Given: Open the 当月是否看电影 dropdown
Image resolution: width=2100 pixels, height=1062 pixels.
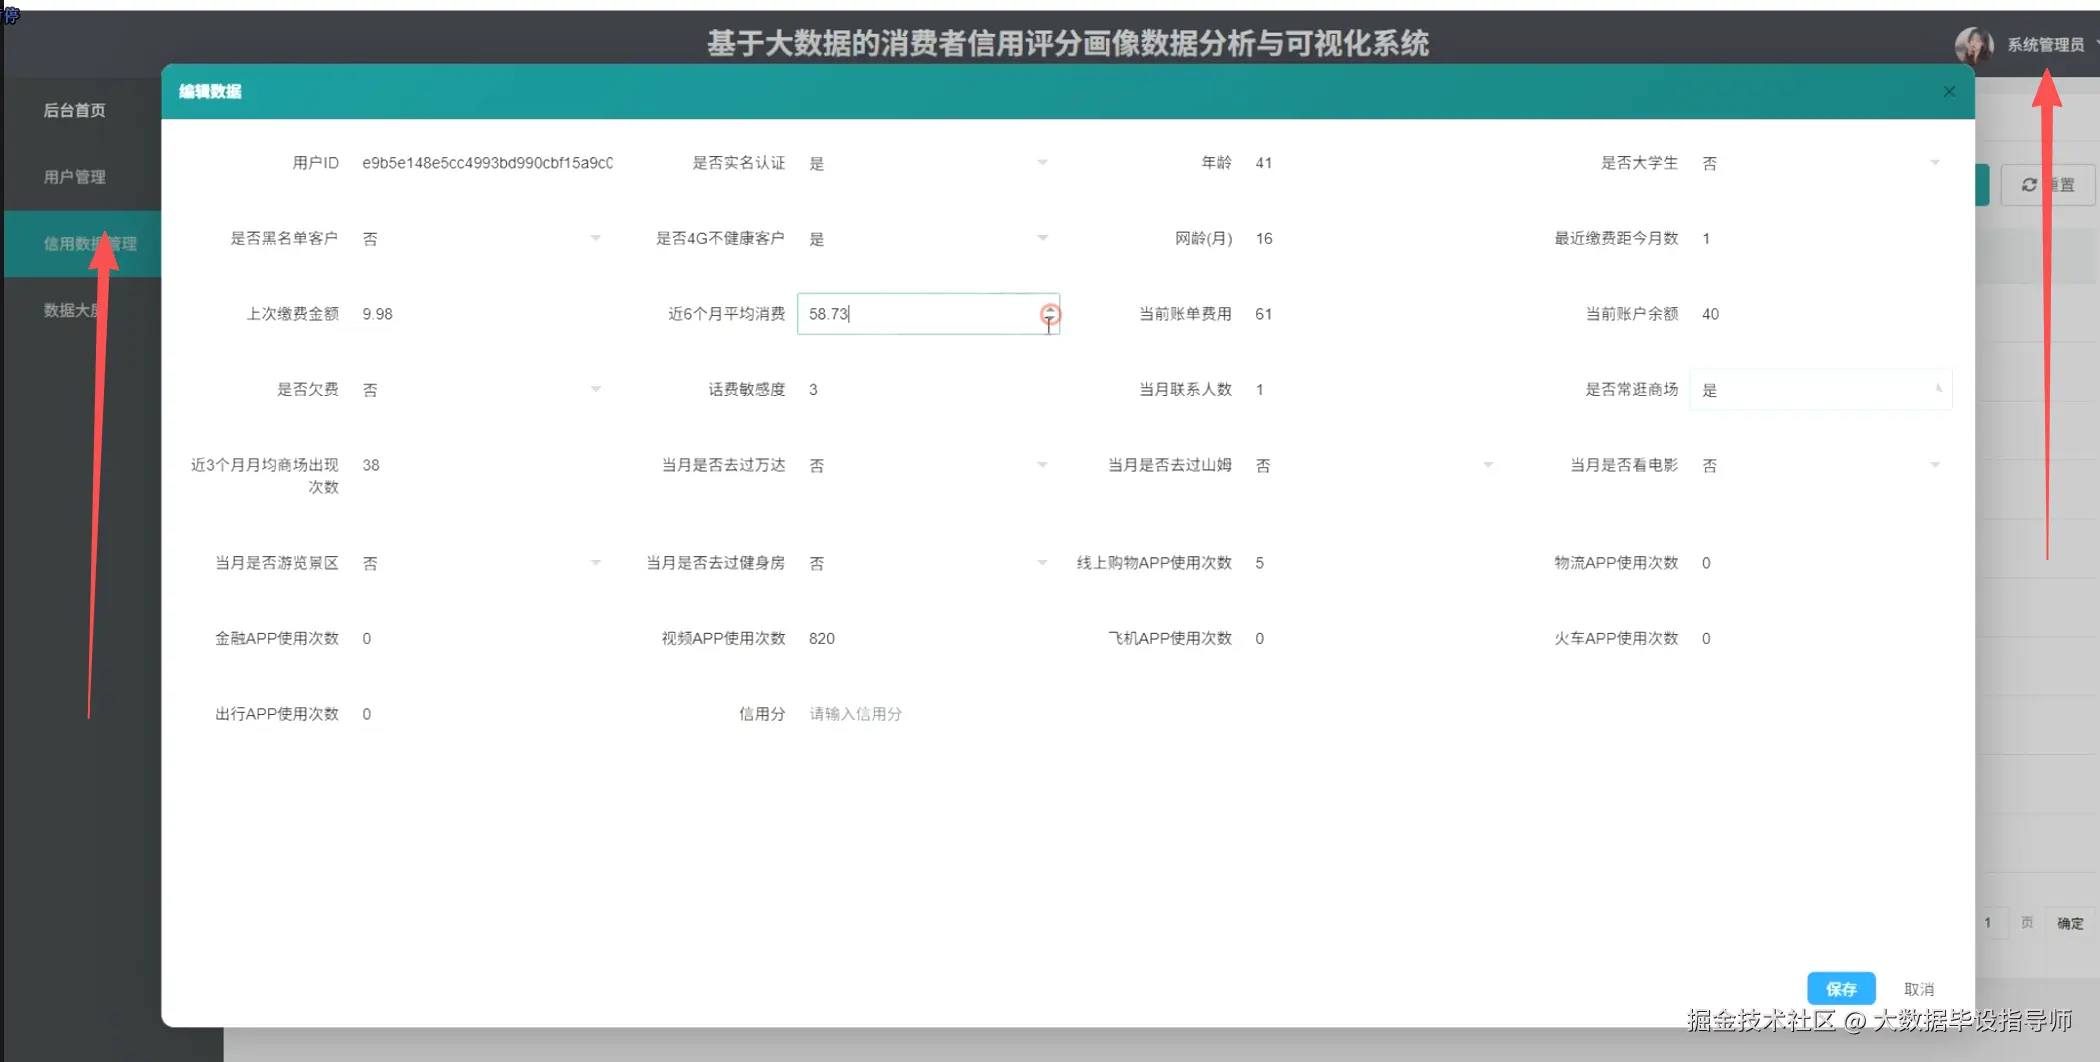Looking at the screenshot, I should point(1936,464).
